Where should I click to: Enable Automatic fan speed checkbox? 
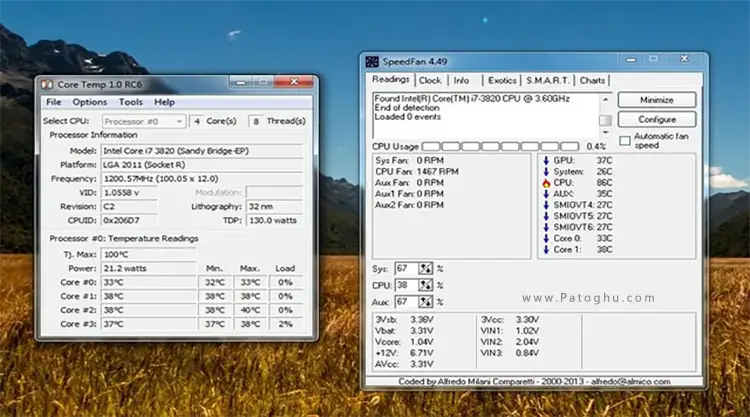pyautogui.click(x=625, y=141)
